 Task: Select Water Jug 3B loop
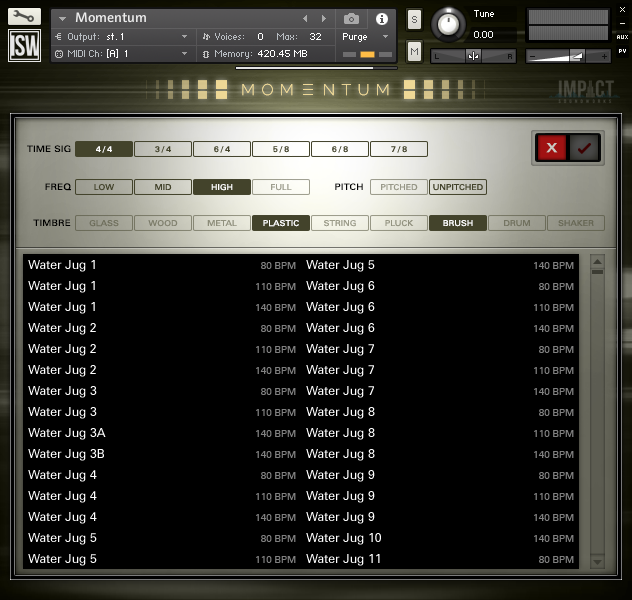point(162,454)
